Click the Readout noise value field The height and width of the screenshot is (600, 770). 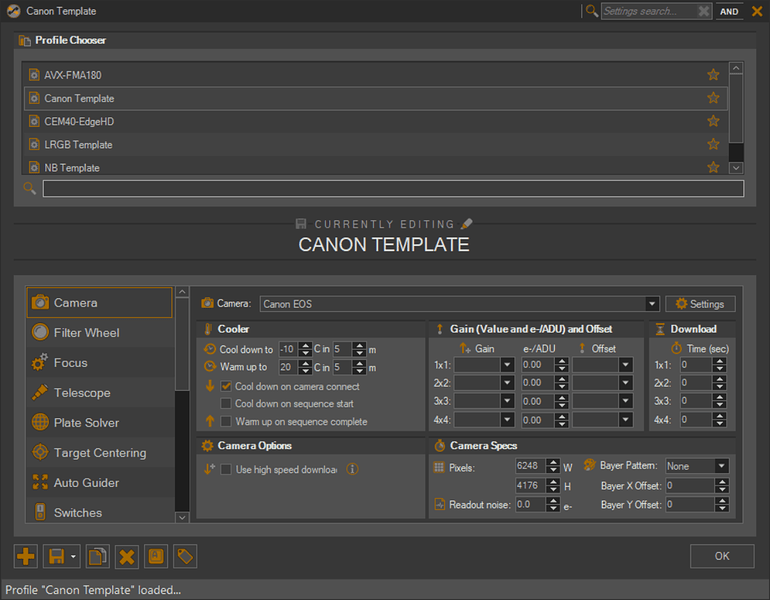(530, 504)
